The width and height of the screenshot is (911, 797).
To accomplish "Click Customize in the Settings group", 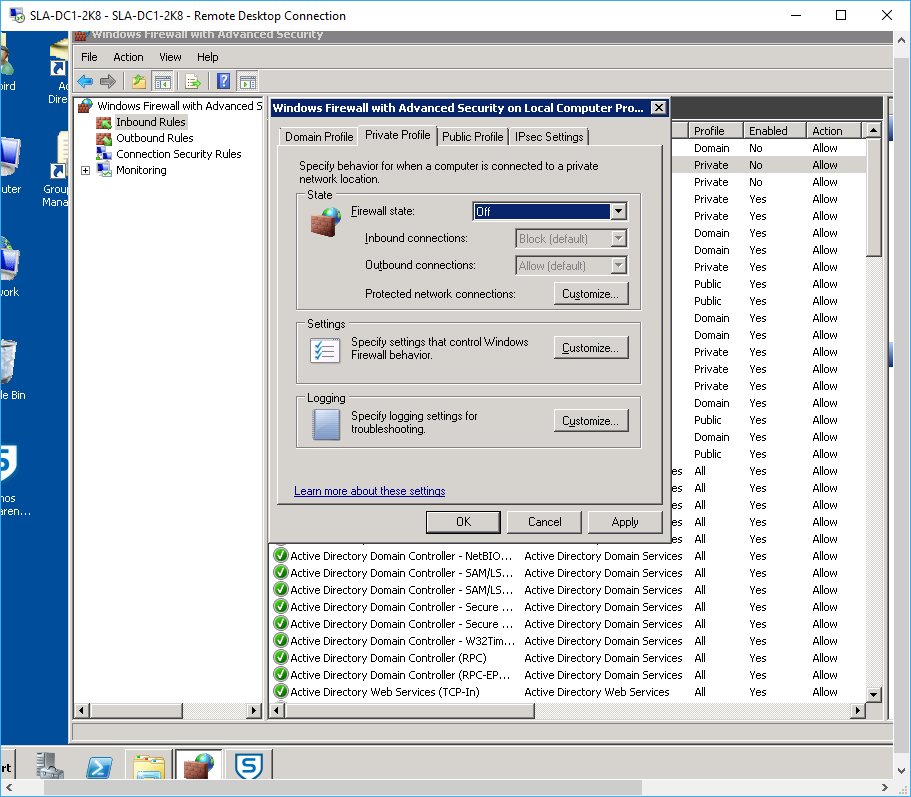I will [591, 348].
